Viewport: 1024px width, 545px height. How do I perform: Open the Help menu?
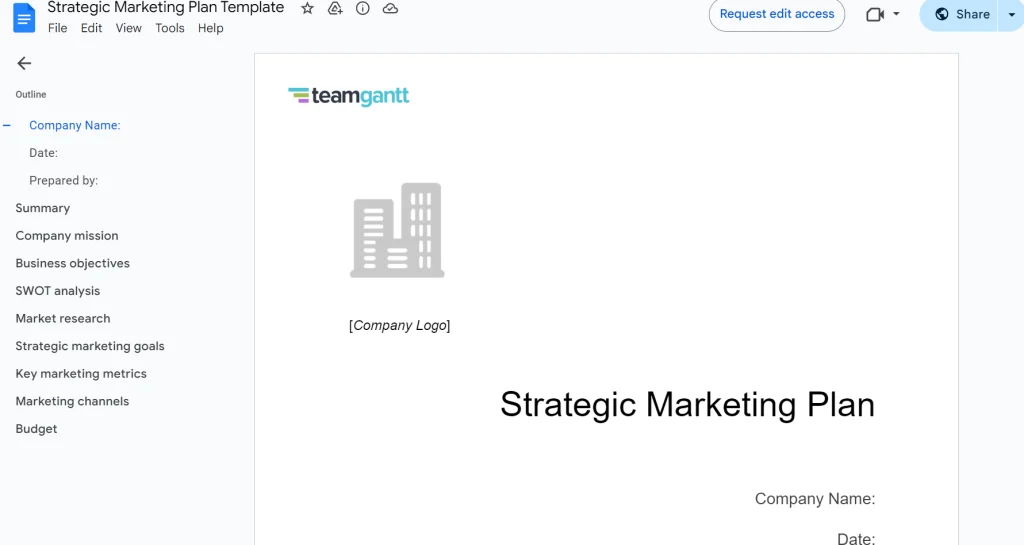(210, 28)
